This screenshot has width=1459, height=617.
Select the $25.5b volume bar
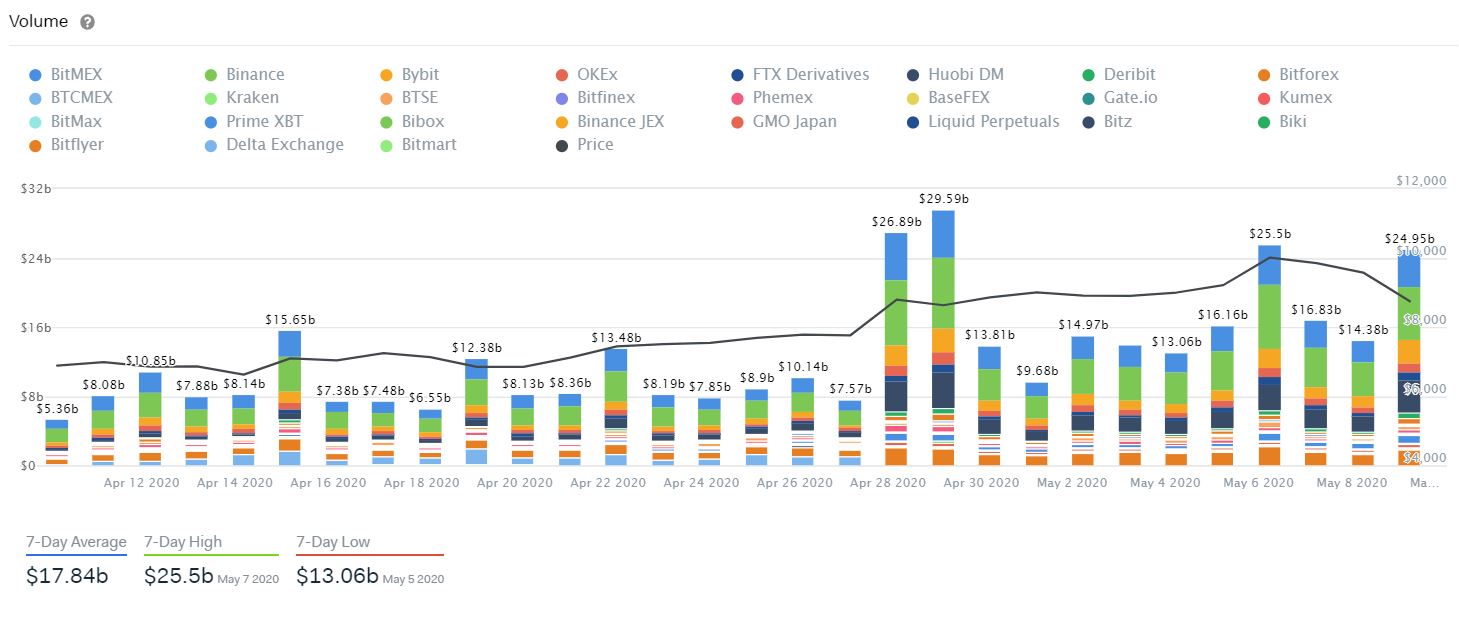pyautogui.click(x=1270, y=355)
